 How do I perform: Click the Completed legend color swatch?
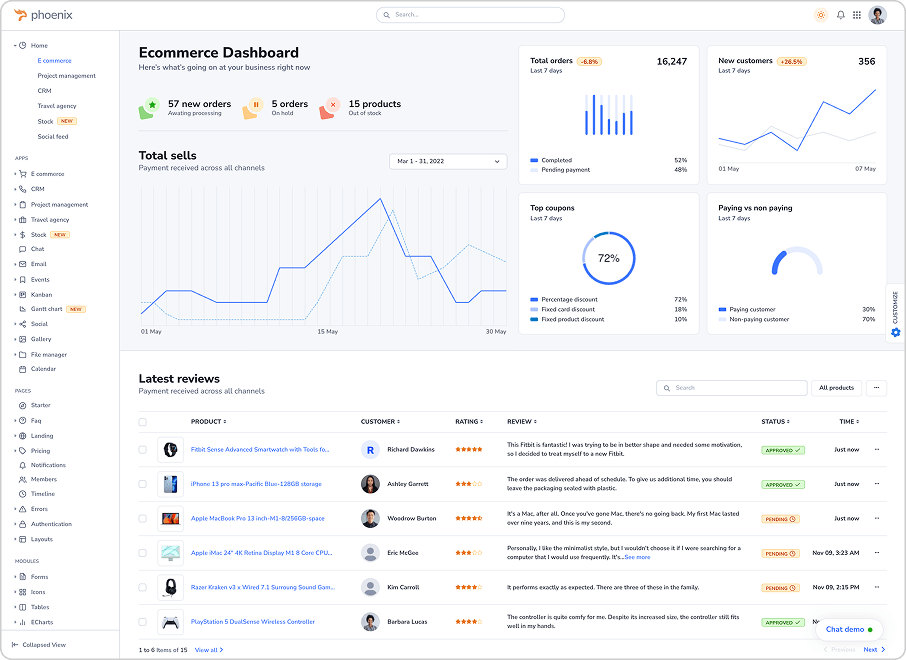534,160
